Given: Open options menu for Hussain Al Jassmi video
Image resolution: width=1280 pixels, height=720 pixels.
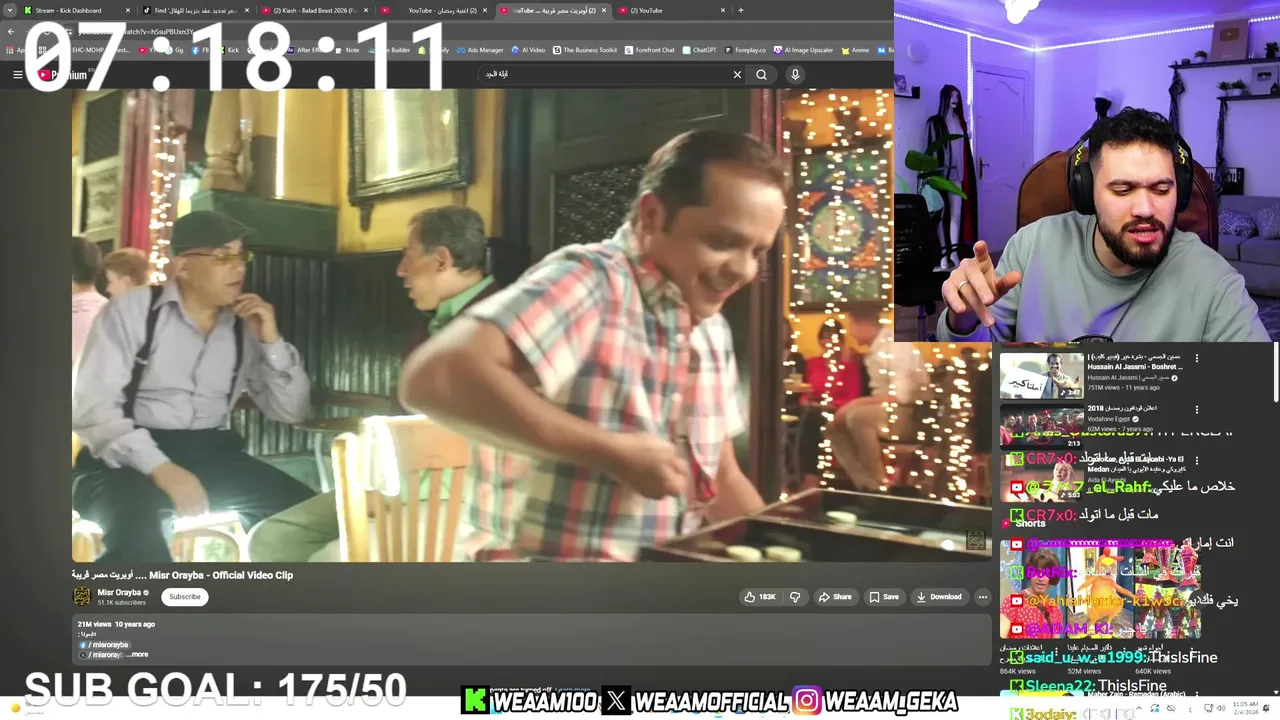Looking at the screenshot, I should (x=1197, y=358).
